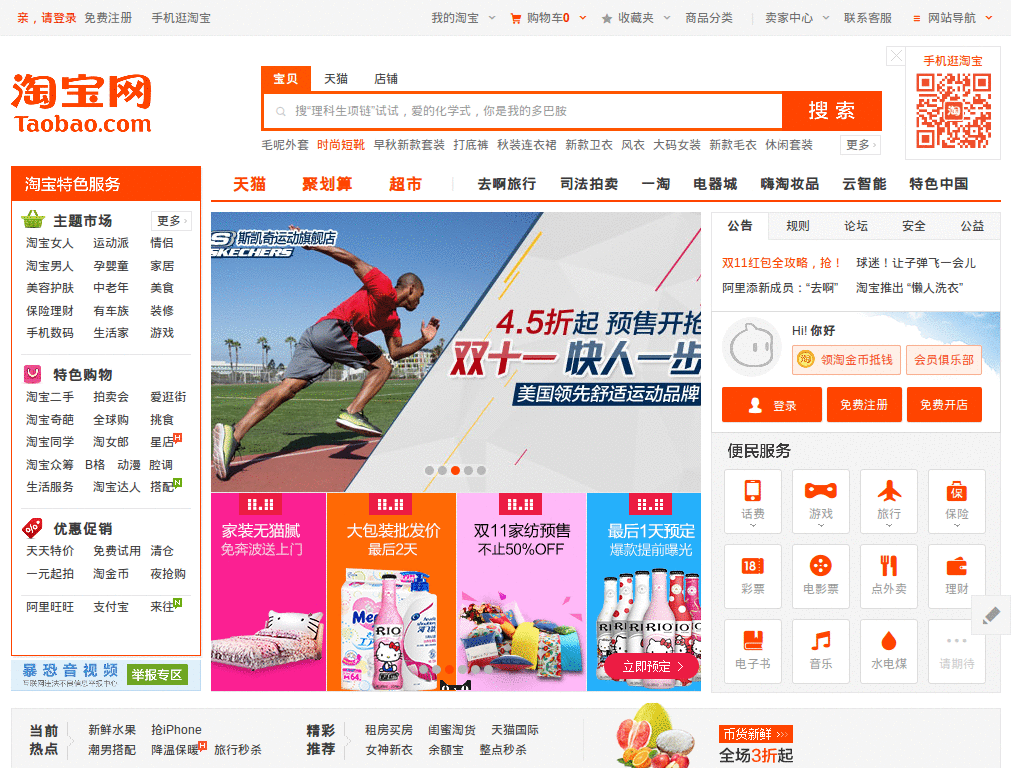Click the Taobao logo
Viewport: 1024px width, 768px height.
(x=82, y=104)
